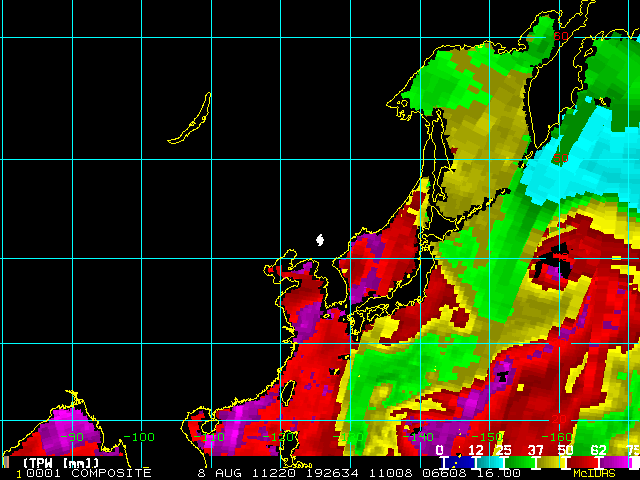This screenshot has height=480, width=640.
Task: Click the Lake Baikal outline
Action: click(190, 118)
